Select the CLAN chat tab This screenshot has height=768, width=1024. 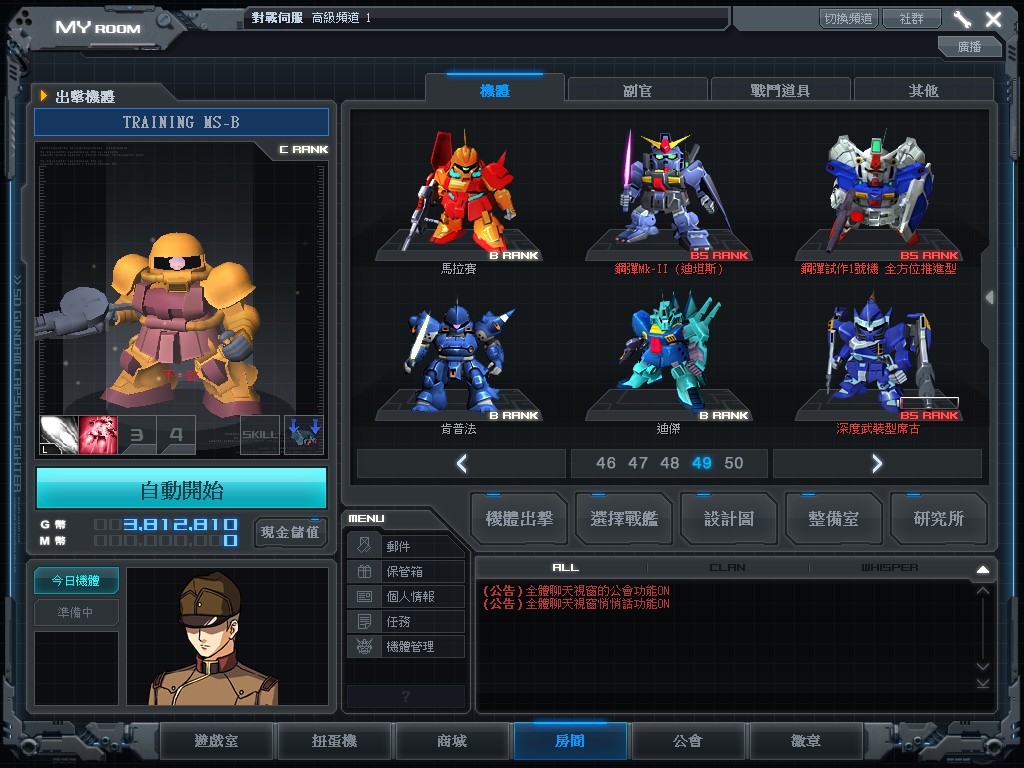point(728,568)
